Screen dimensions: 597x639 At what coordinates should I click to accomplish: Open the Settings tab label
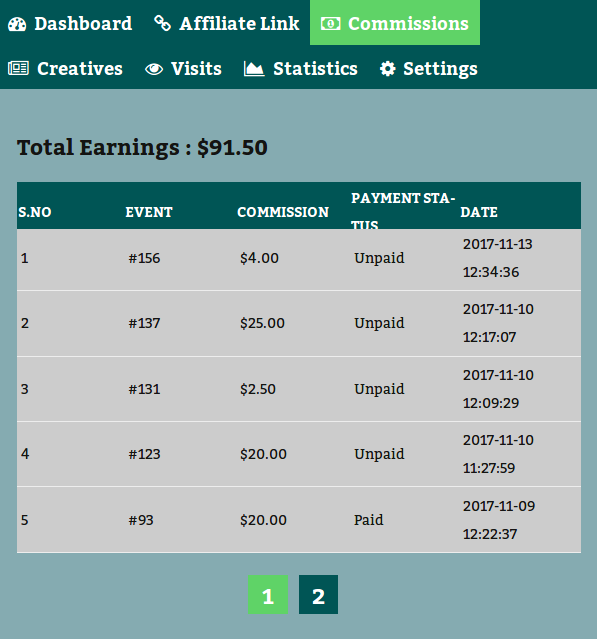tap(440, 69)
